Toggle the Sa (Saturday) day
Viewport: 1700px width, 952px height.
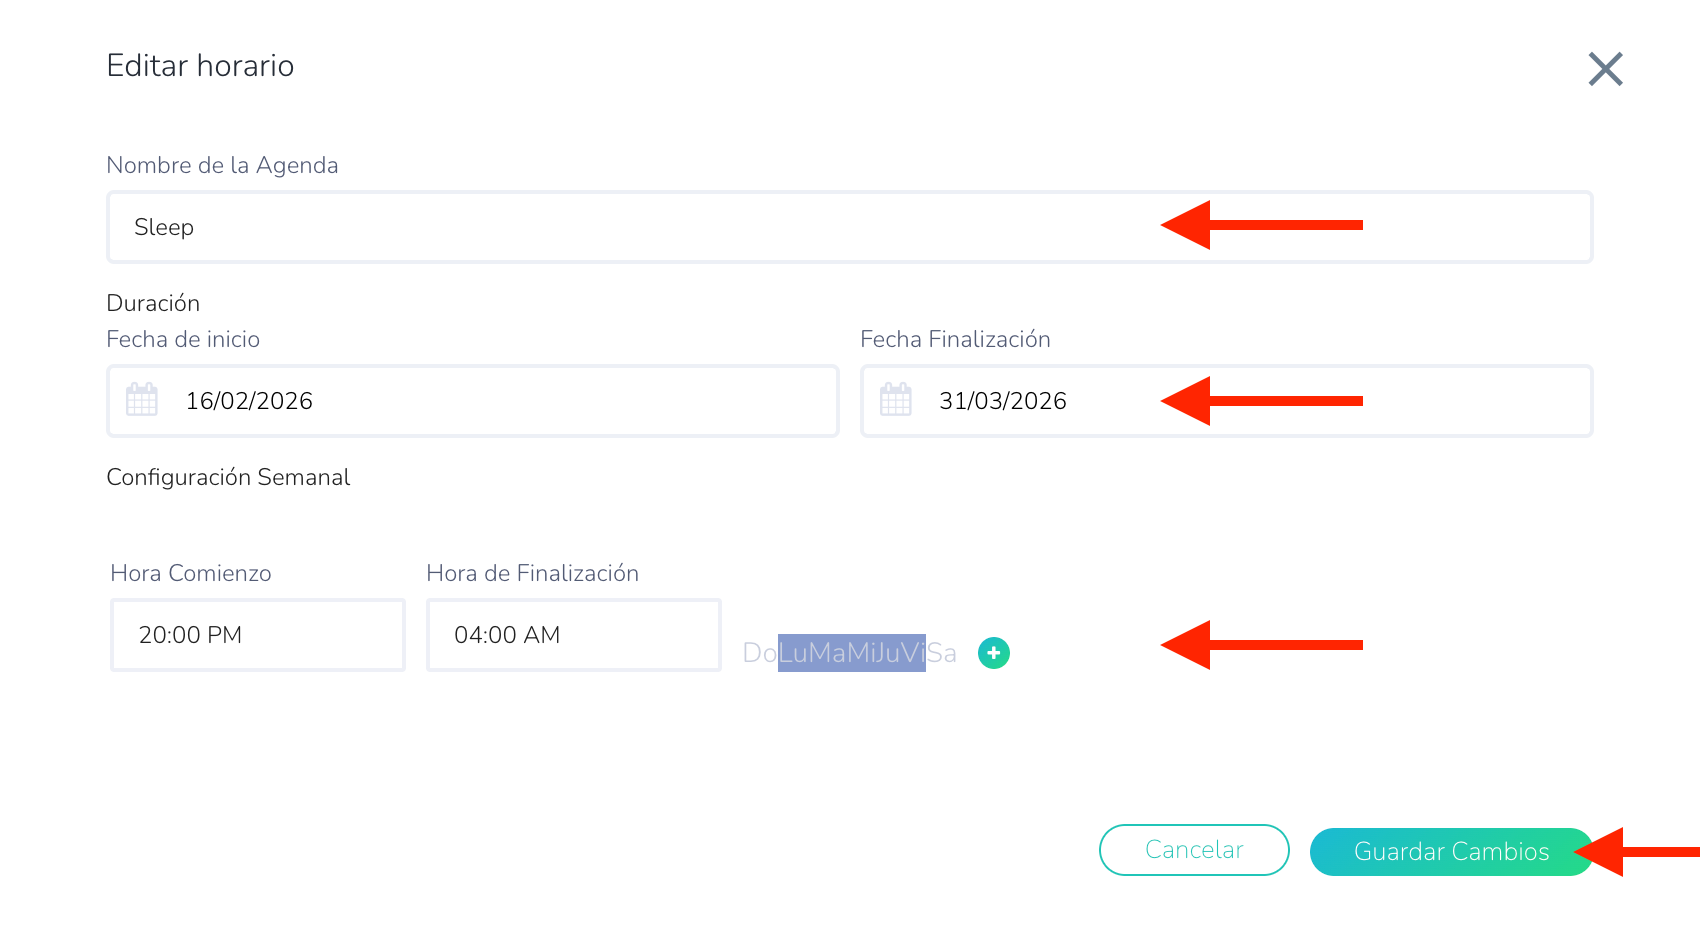[x=942, y=653]
